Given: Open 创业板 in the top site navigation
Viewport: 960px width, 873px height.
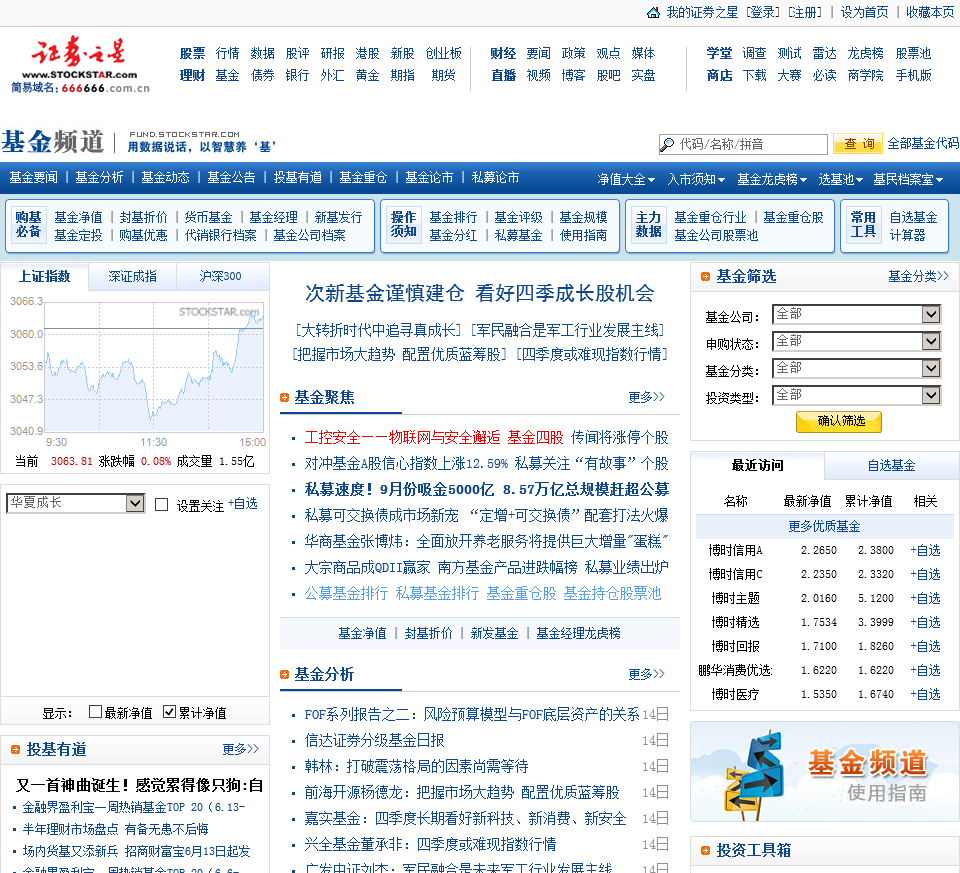Looking at the screenshot, I should click(444, 53).
